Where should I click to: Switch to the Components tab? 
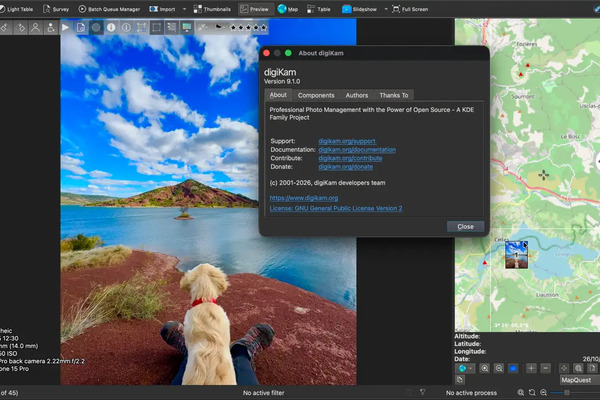pyautogui.click(x=316, y=95)
